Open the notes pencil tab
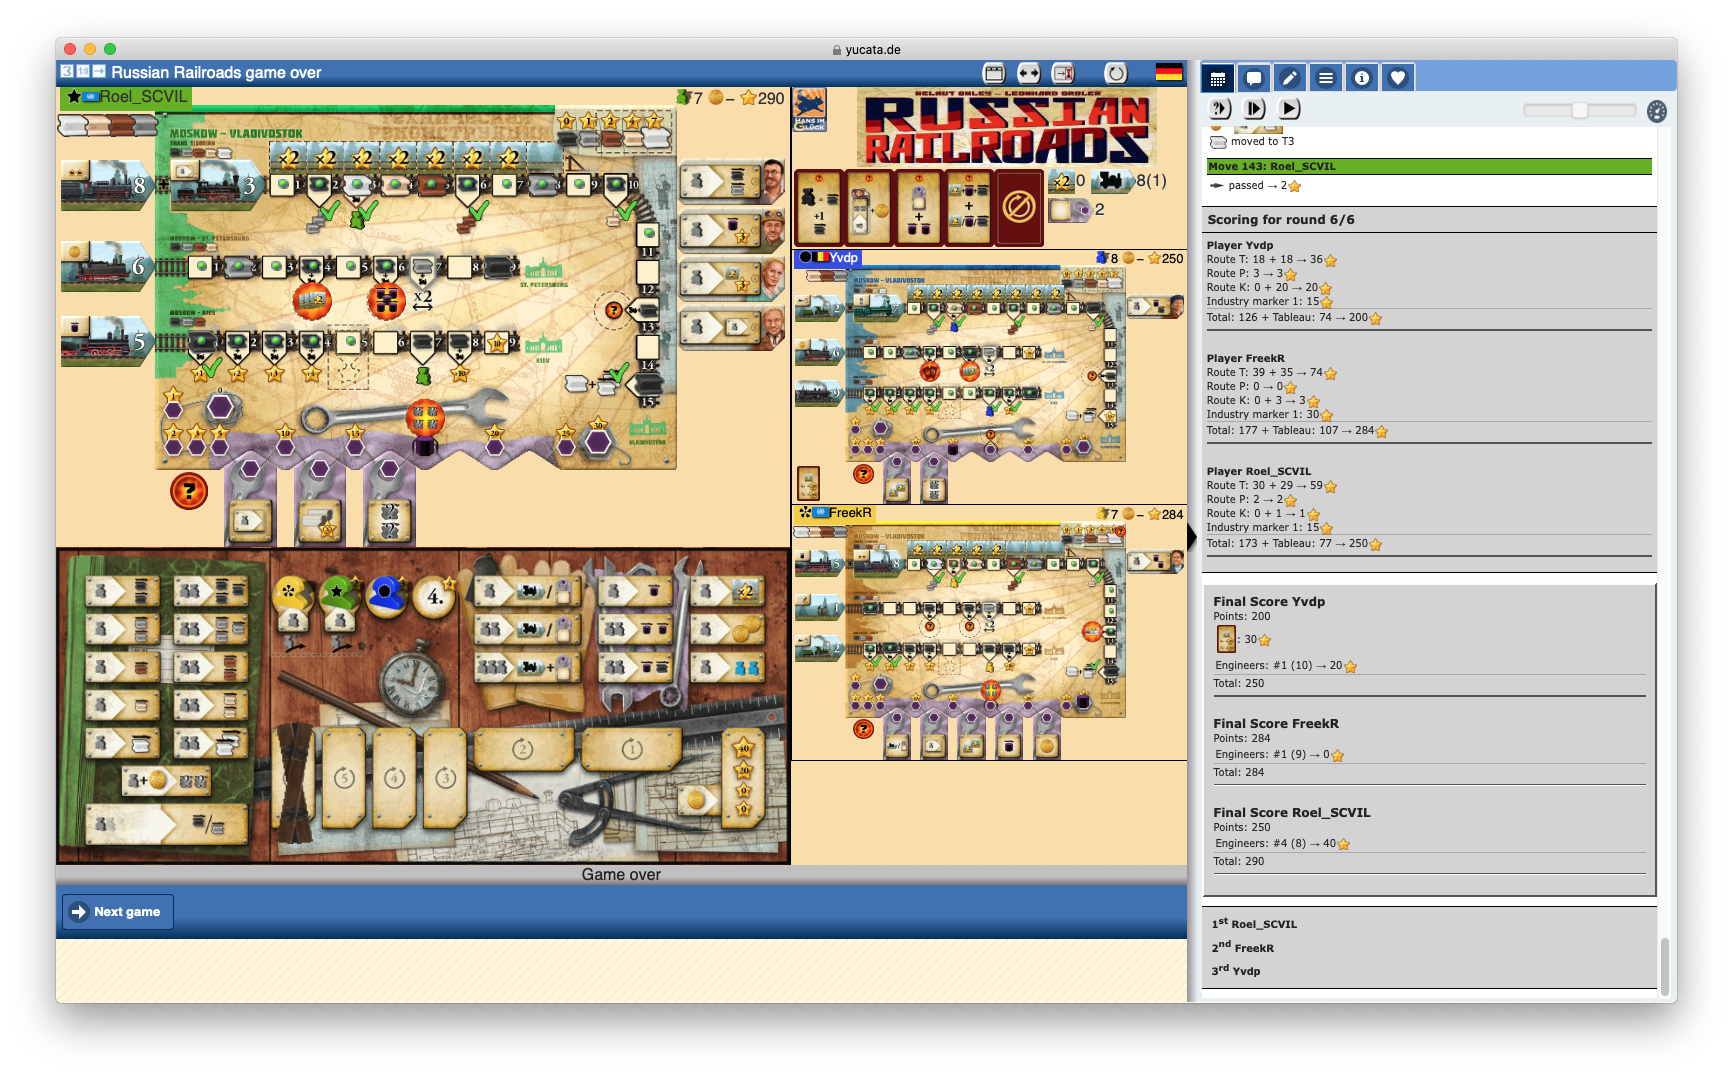 (x=1289, y=78)
